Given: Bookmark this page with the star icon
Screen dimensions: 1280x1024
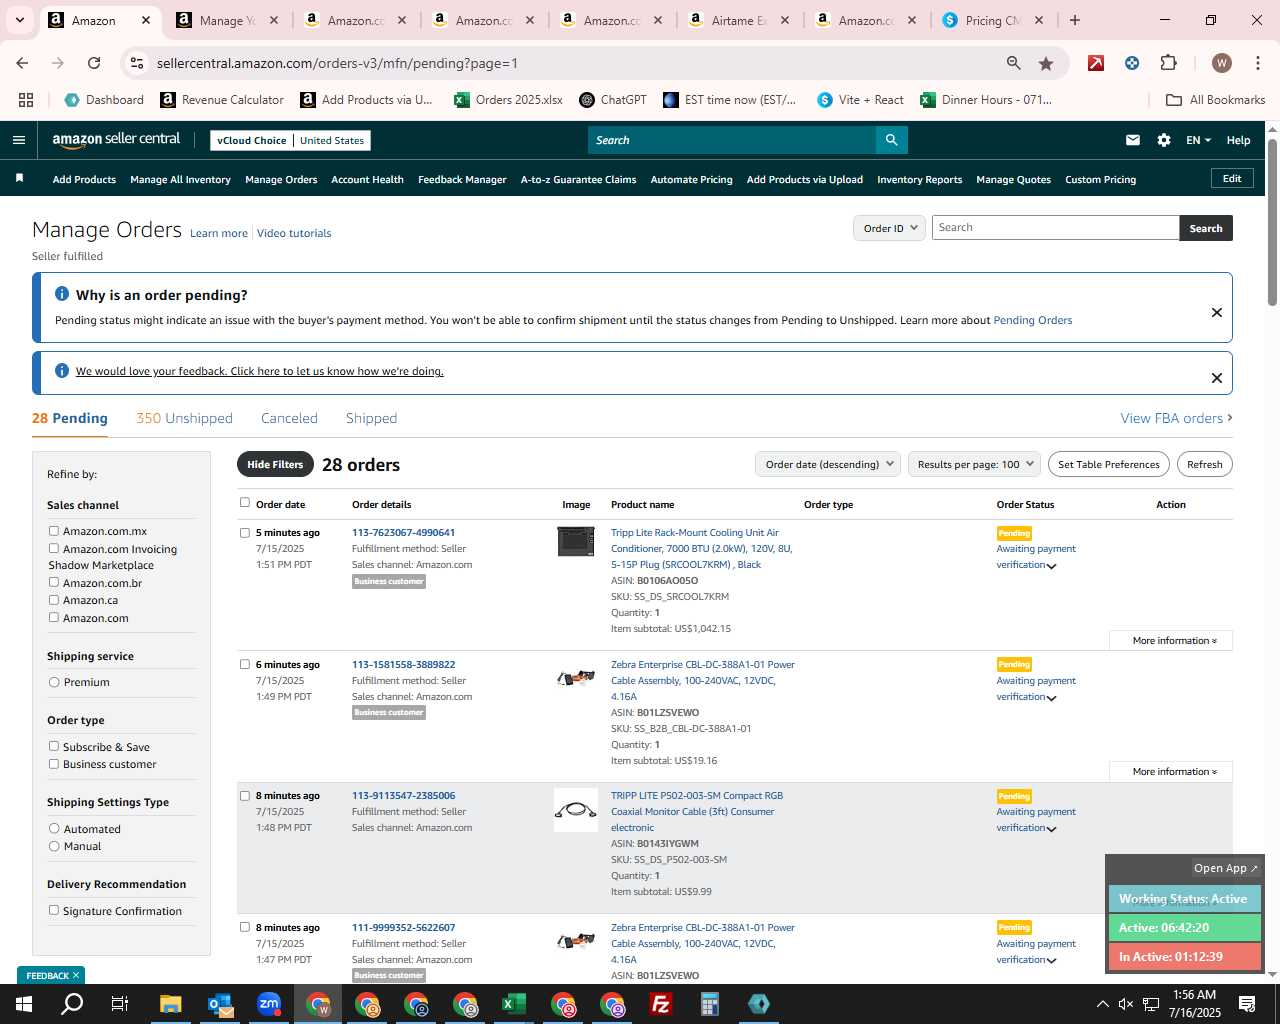Looking at the screenshot, I should tap(1046, 63).
